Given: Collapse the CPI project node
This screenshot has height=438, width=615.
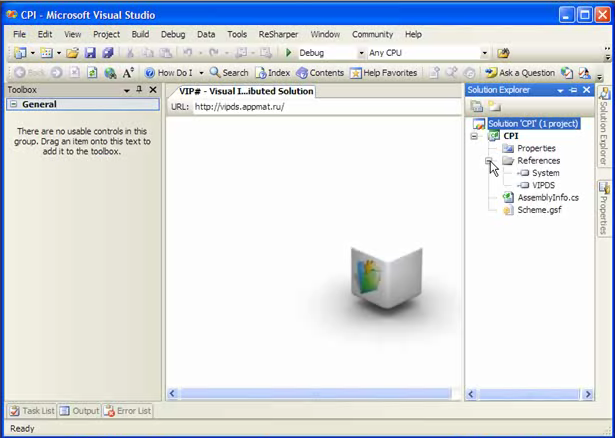Looking at the screenshot, I should [475, 136].
